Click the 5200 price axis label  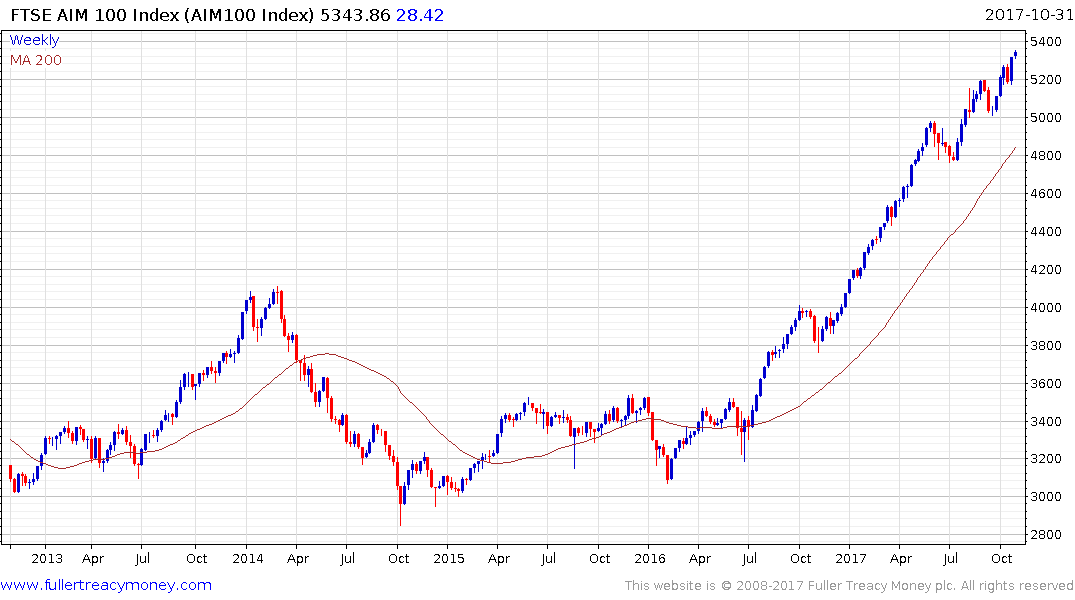tap(1046, 80)
